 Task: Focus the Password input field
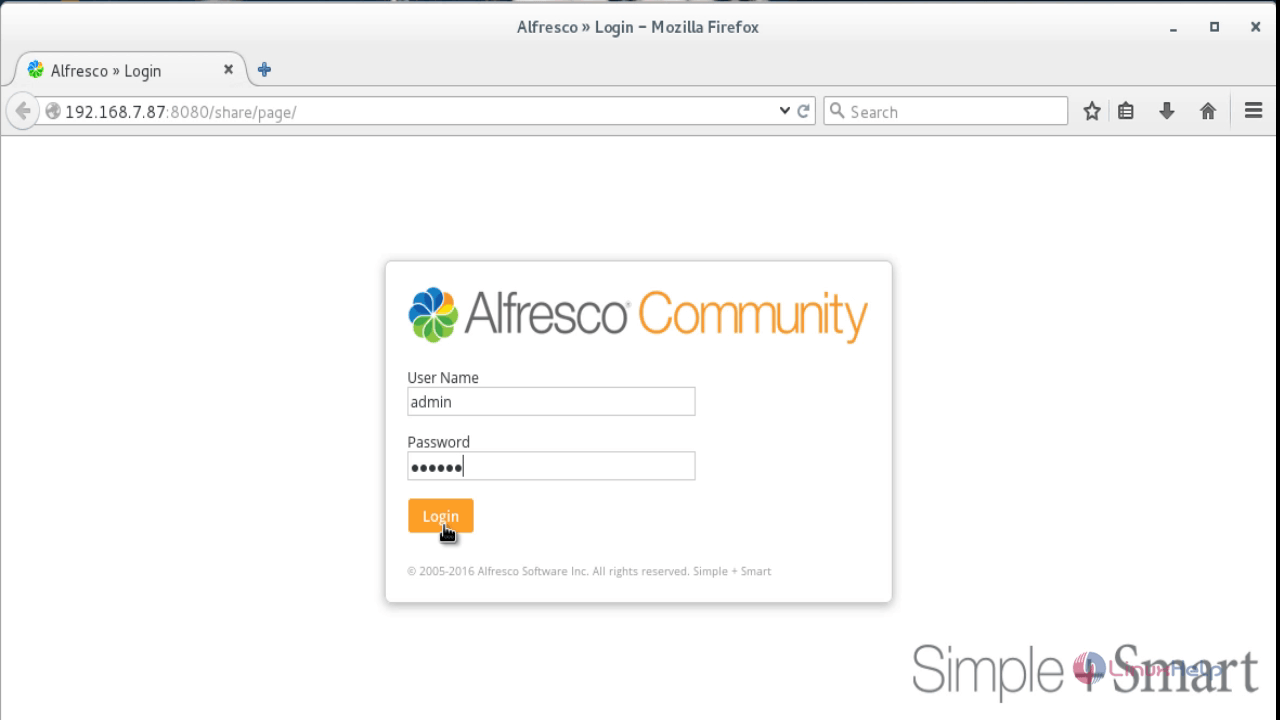pyautogui.click(x=551, y=466)
